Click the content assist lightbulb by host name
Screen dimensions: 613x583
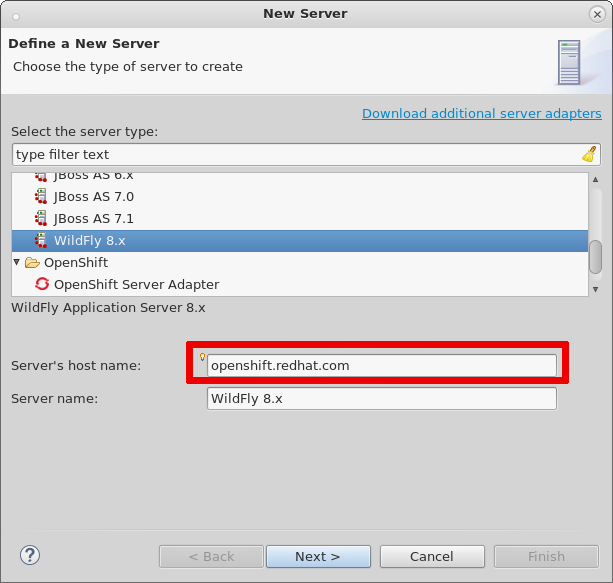(x=202, y=357)
